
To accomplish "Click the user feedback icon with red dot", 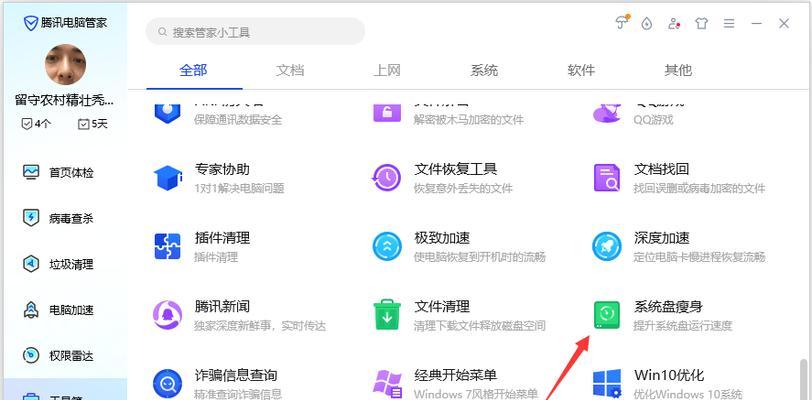I will click(674, 23).
